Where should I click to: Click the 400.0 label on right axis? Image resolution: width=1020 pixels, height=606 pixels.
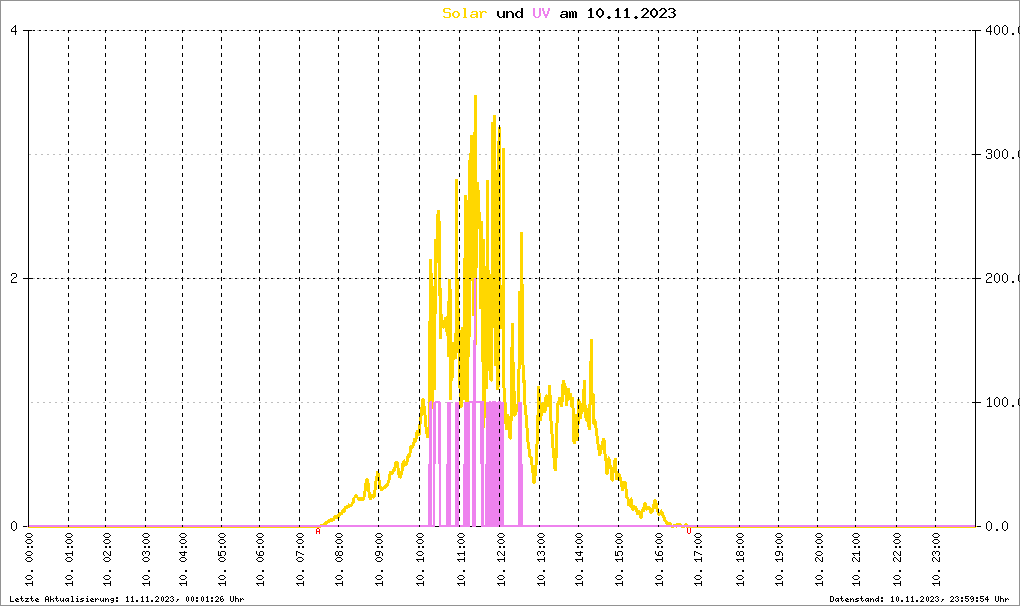coord(1000,31)
